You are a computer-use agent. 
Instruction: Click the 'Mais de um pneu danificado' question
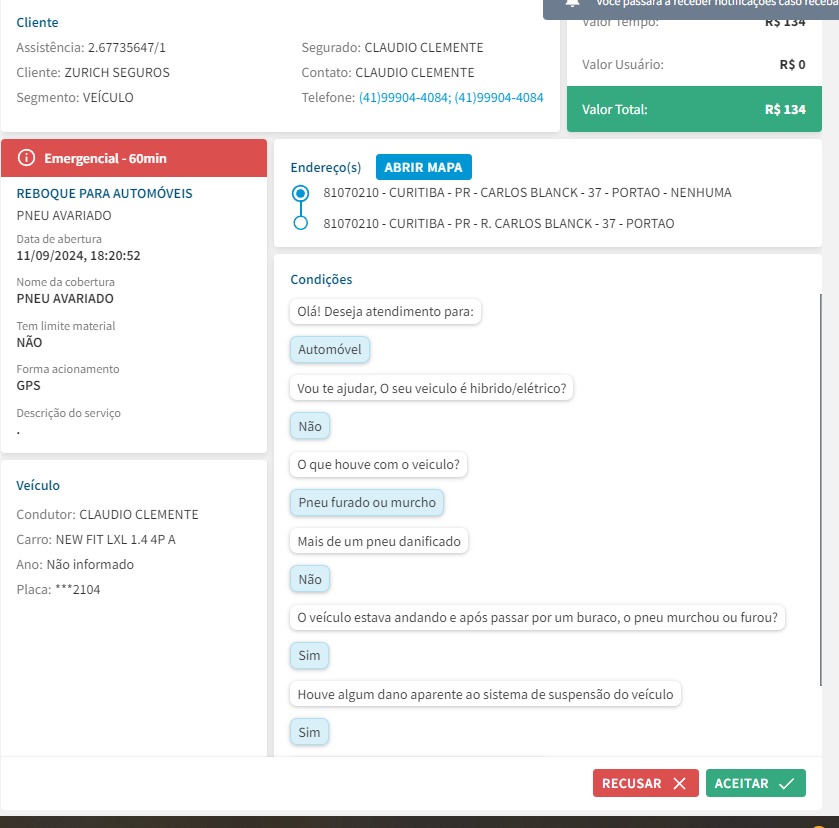379,541
